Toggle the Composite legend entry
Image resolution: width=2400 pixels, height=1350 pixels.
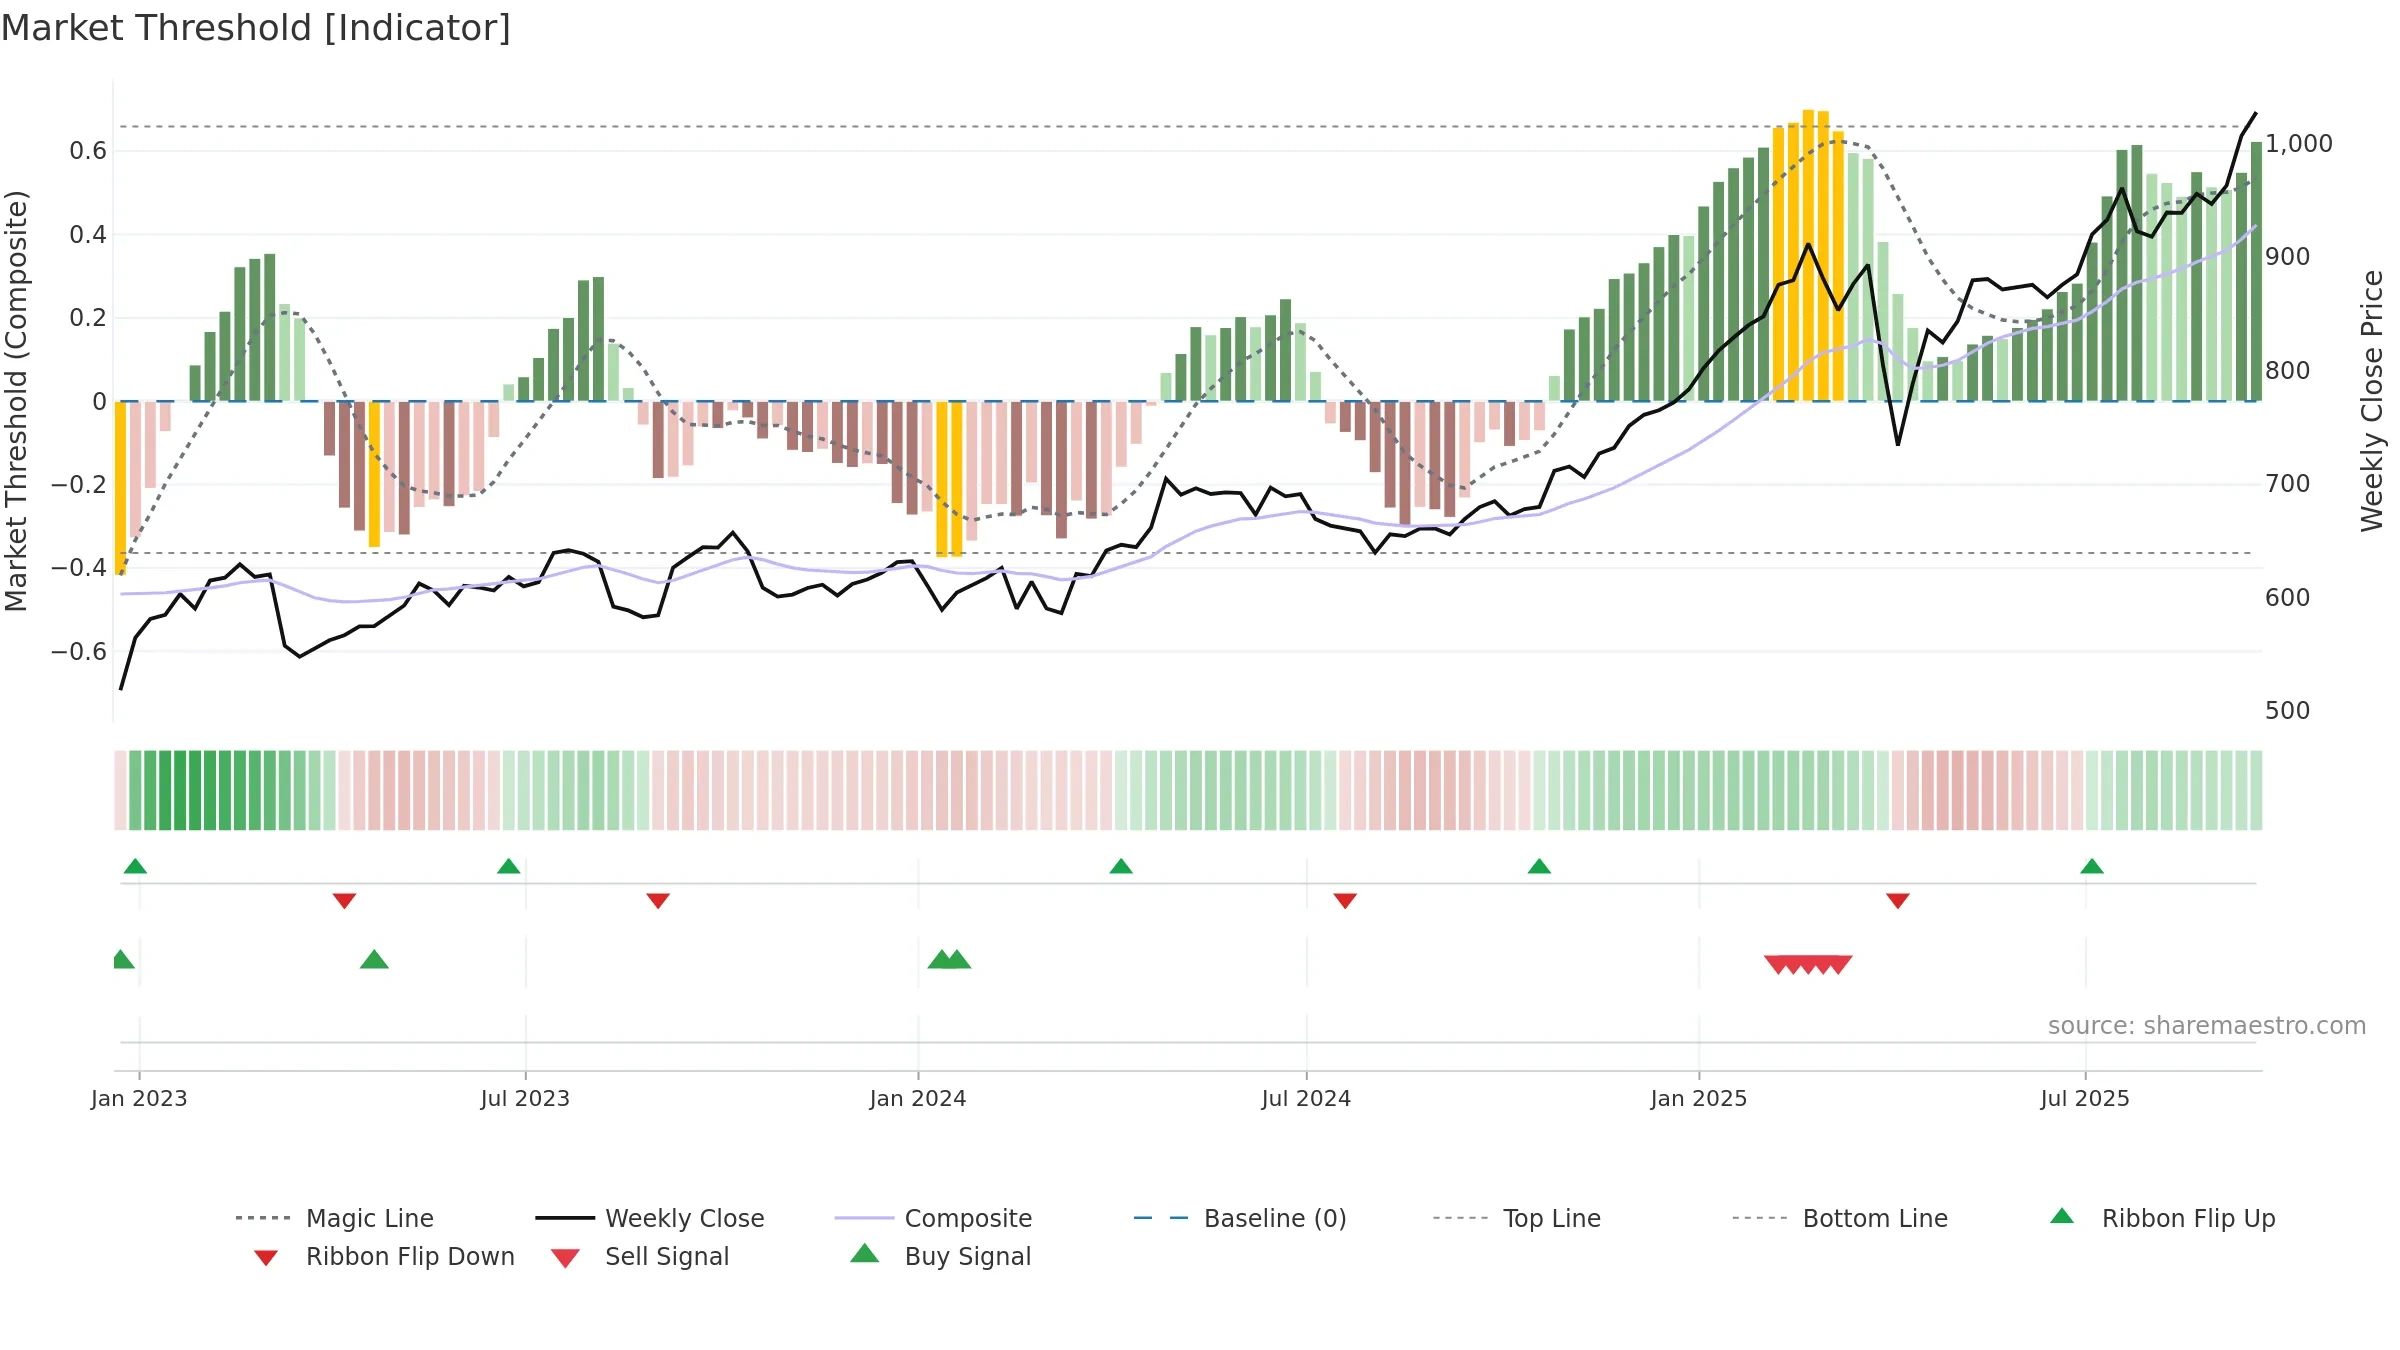[933, 1218]
